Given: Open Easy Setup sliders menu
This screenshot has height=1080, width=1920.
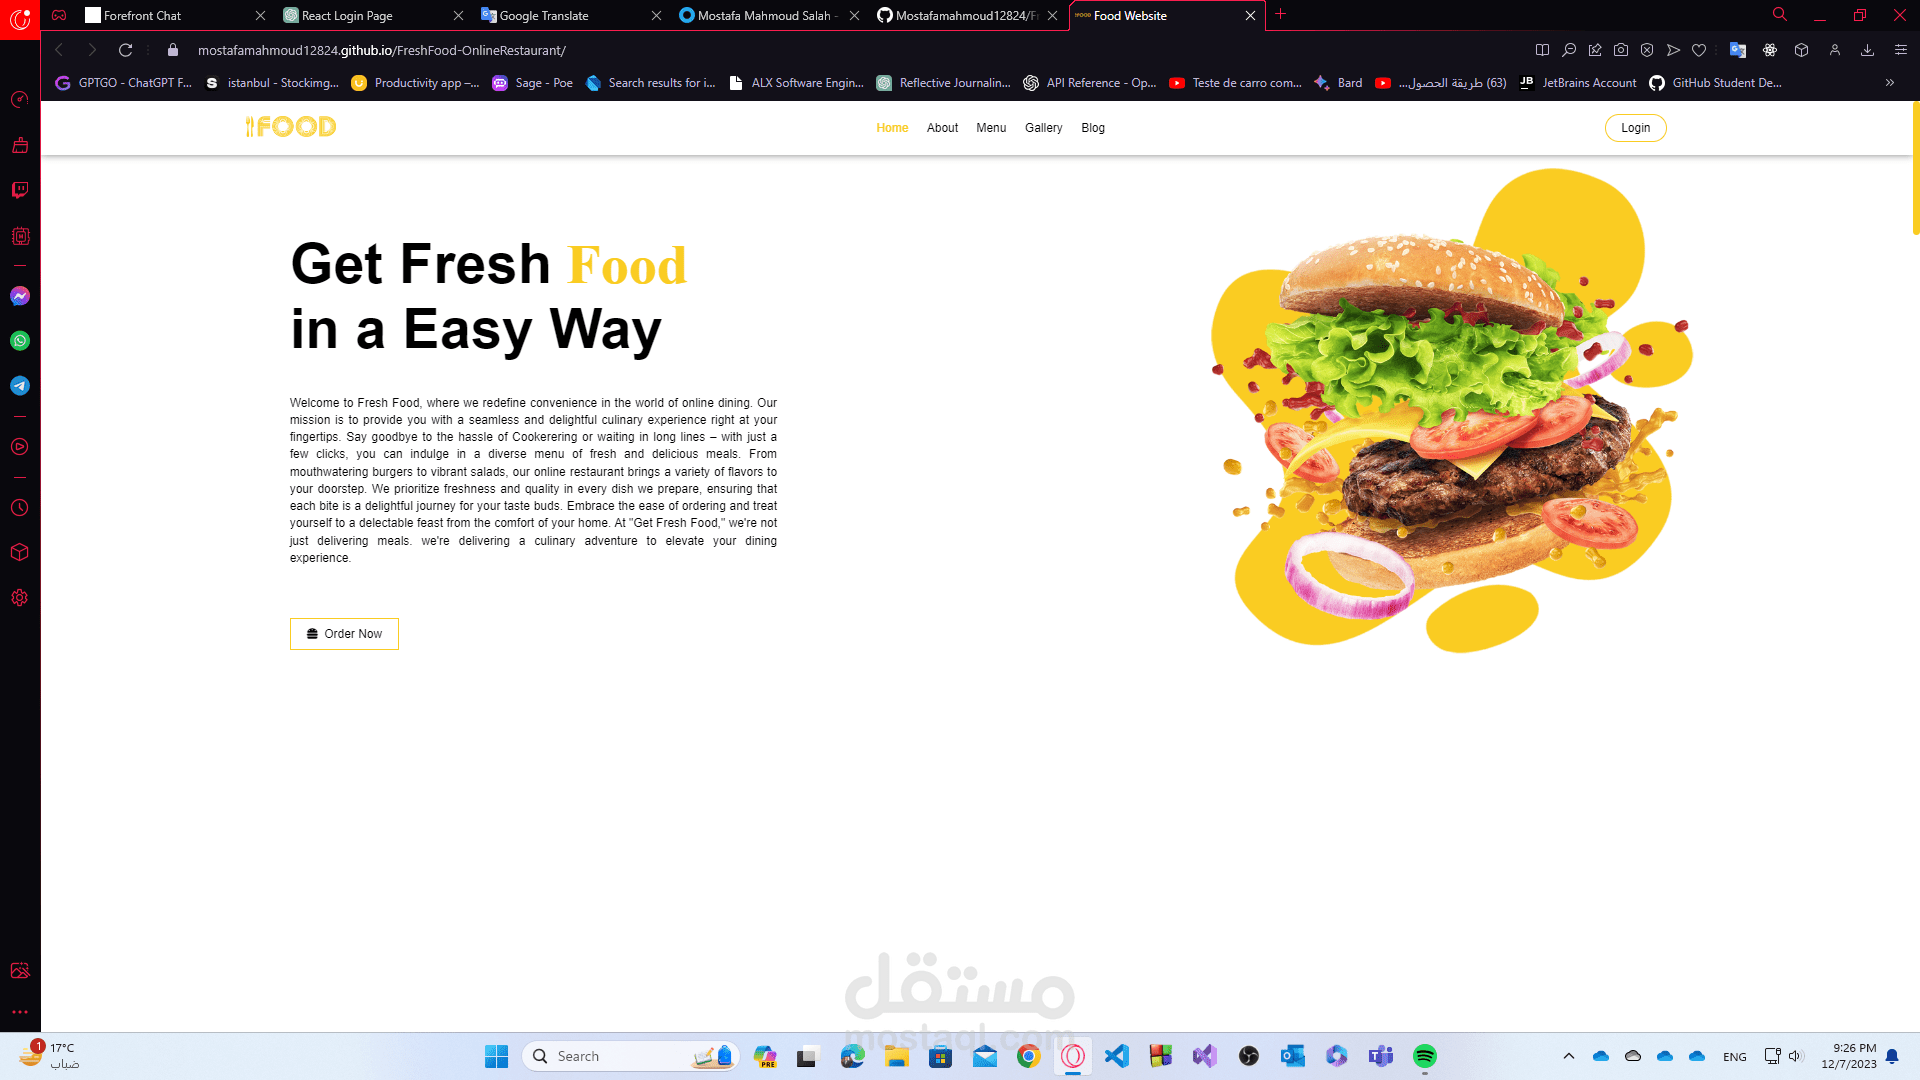Looking at the screenshot, I should [x=1901, y=50].
